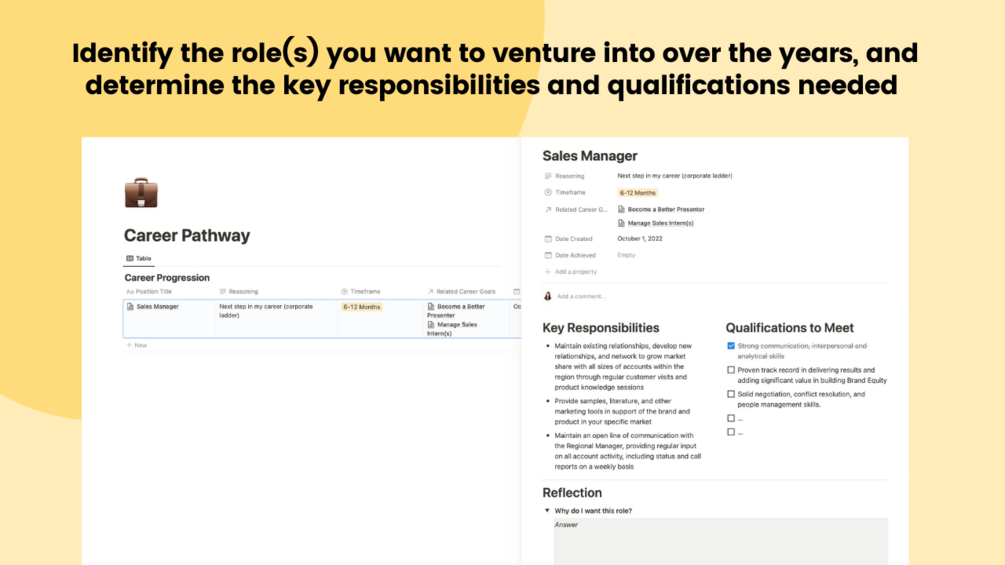Click the Reasoning text icon in side panel
This screenshot has height=565, width=1005.
tap(548, 176)
